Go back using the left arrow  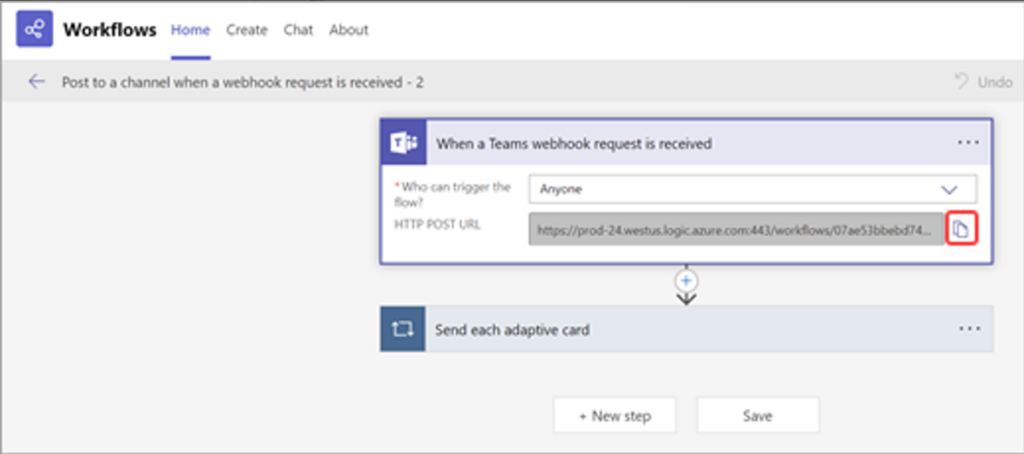pyautogui.click(x=37, y=82)
